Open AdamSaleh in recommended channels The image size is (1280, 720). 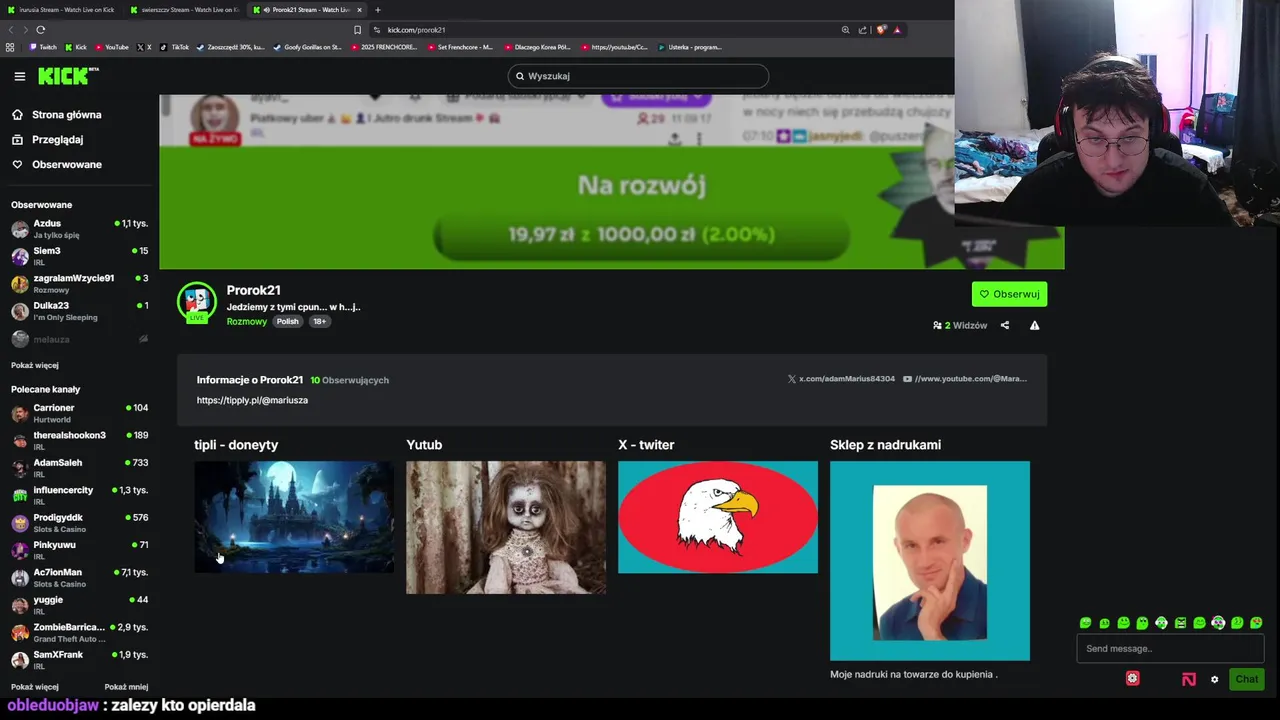[x=79, y=468]
